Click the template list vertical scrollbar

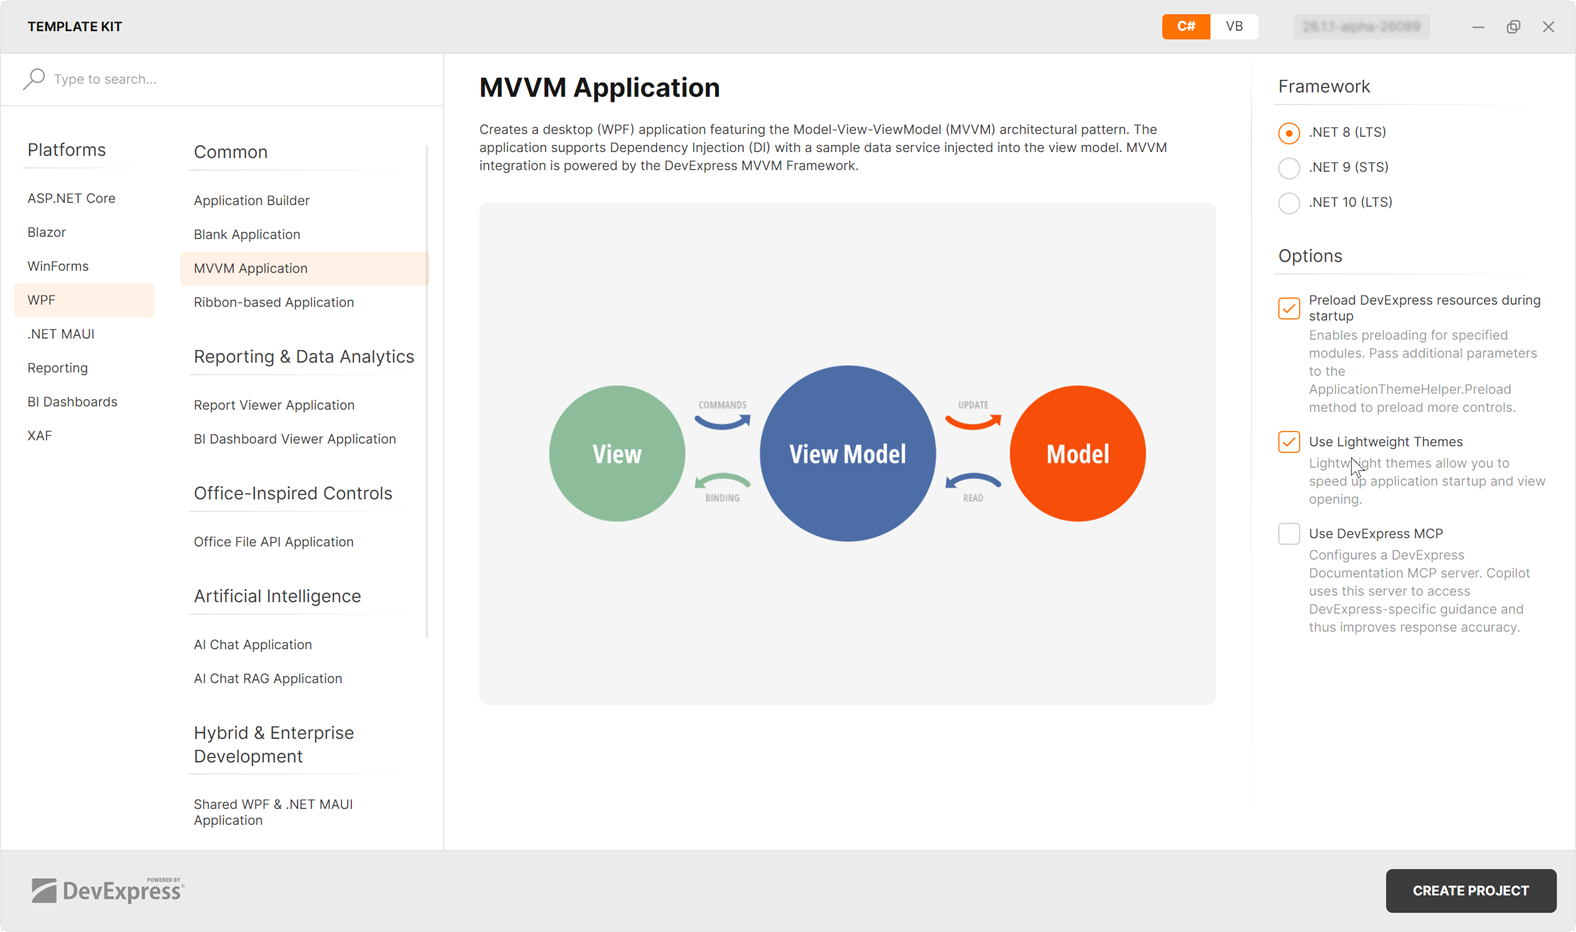(427, 392)
